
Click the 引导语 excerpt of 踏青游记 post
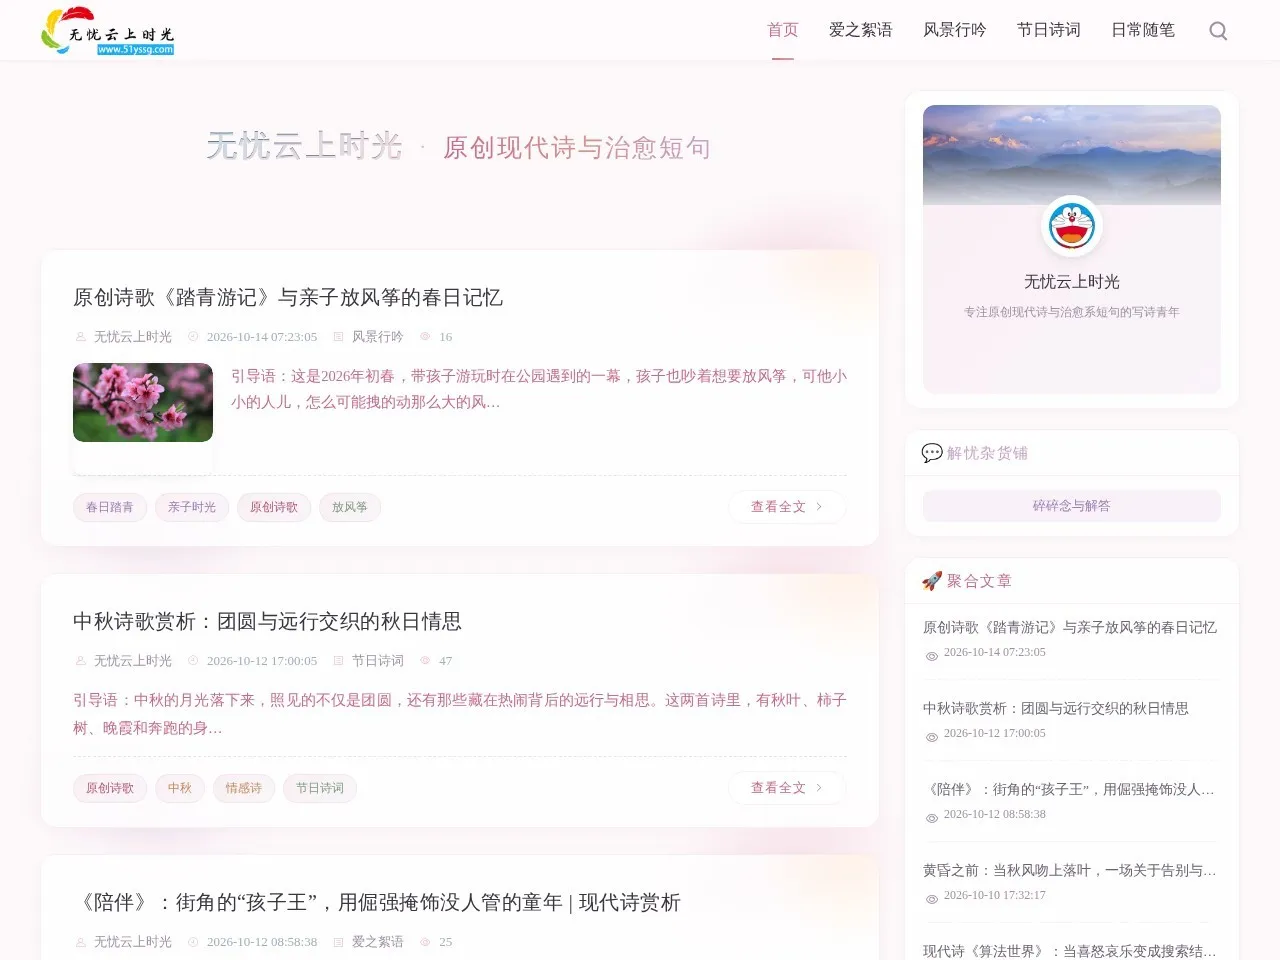(x=539, y=389)
